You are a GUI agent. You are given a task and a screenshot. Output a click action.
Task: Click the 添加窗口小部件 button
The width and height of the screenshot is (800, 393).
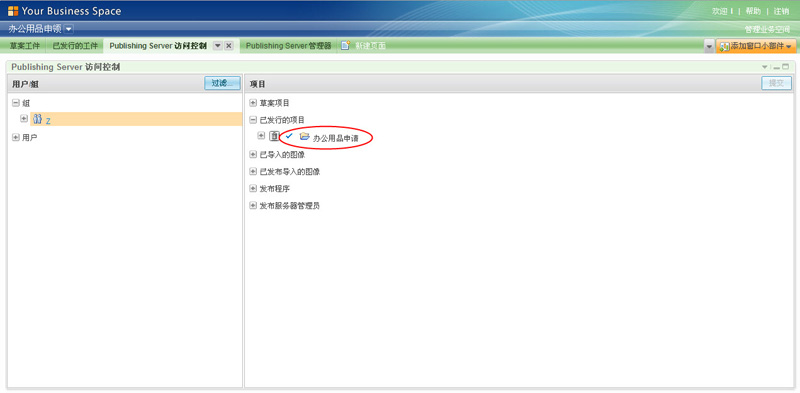point(756,46)
